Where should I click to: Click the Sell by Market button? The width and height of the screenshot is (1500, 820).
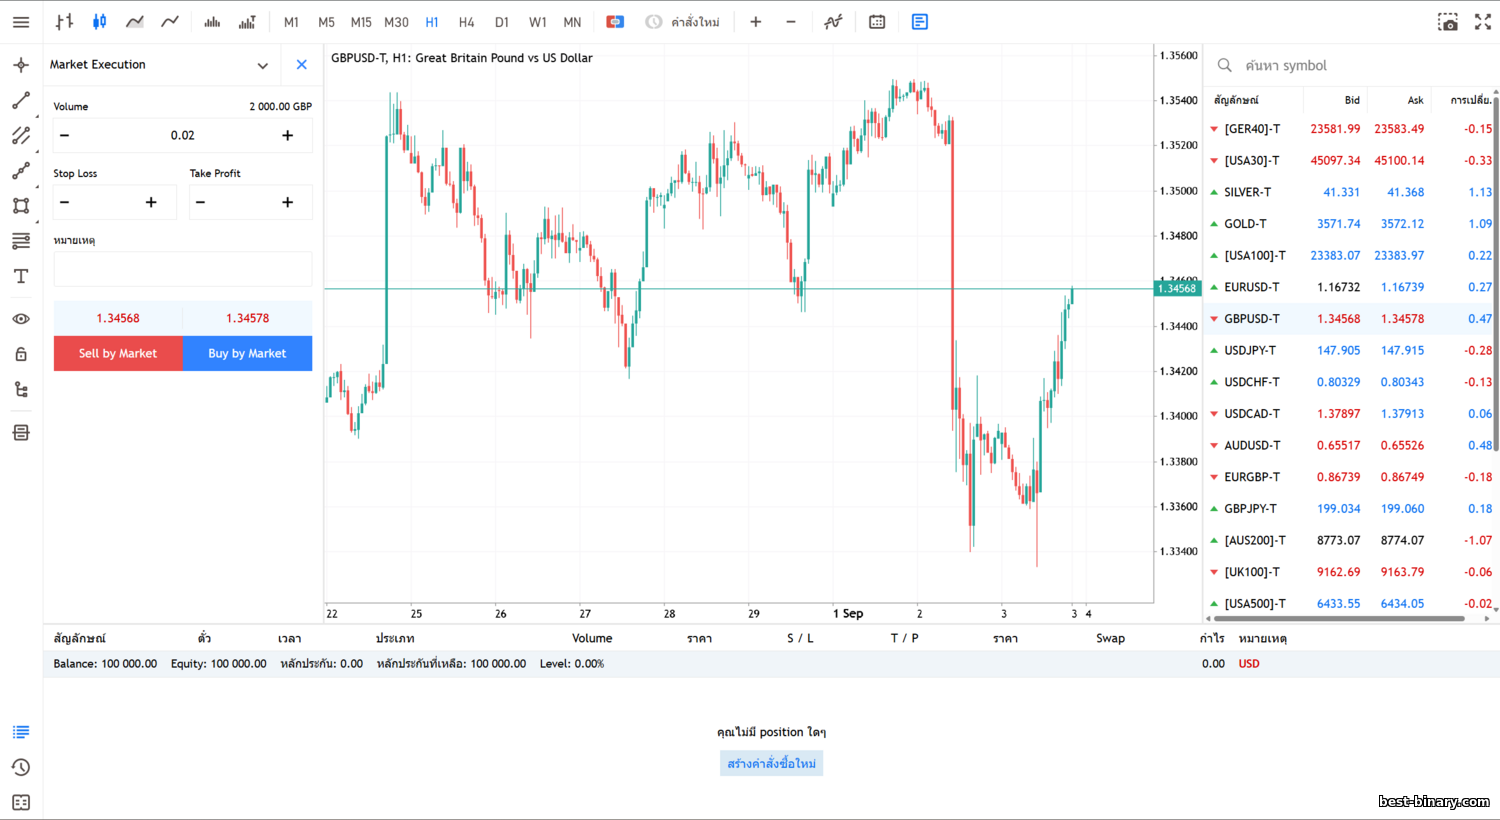click(118, 353)
